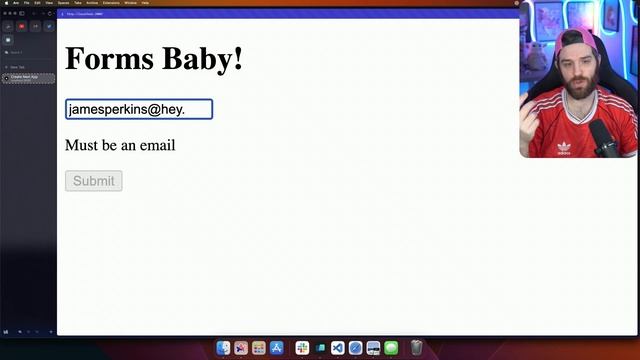Open the first pinned favorite tile
Viewport: 640px width, 360px height.
8,27
